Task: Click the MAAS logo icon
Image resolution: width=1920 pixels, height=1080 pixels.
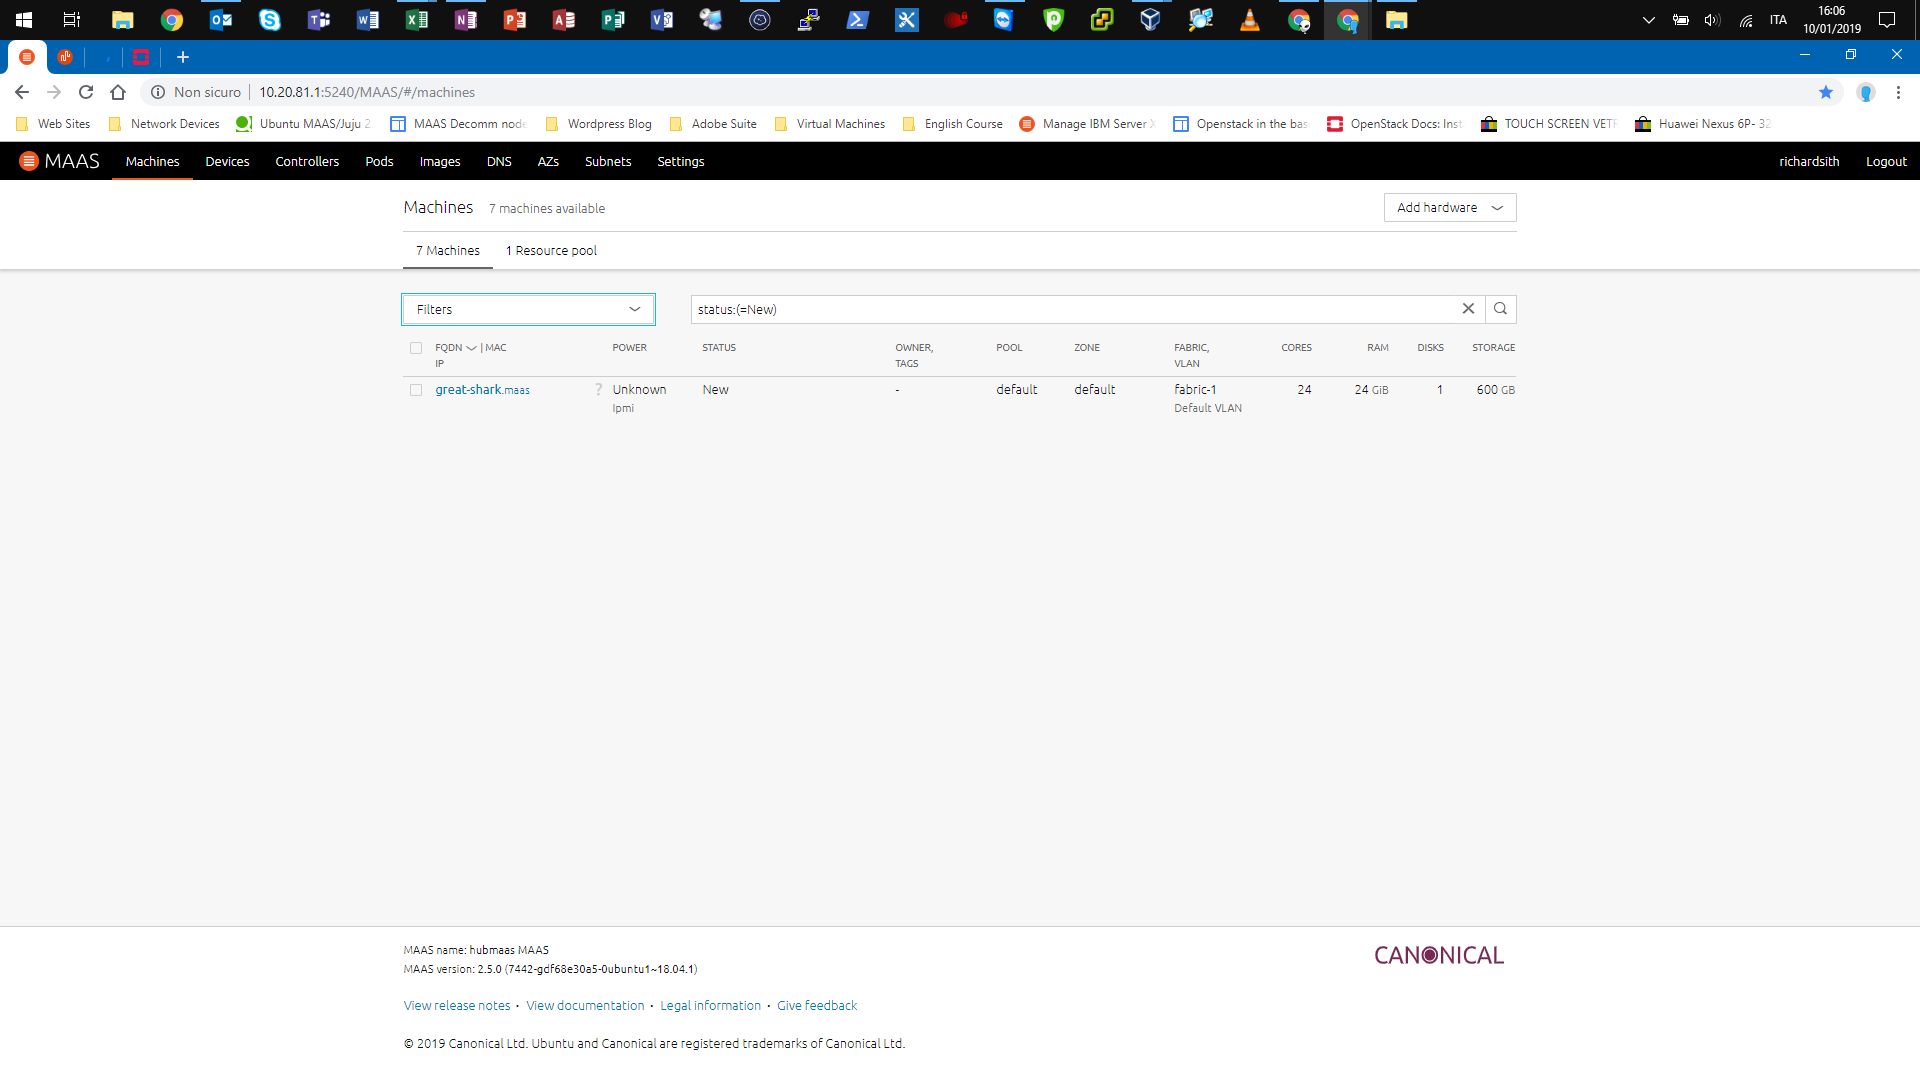Action: (29, 161)
